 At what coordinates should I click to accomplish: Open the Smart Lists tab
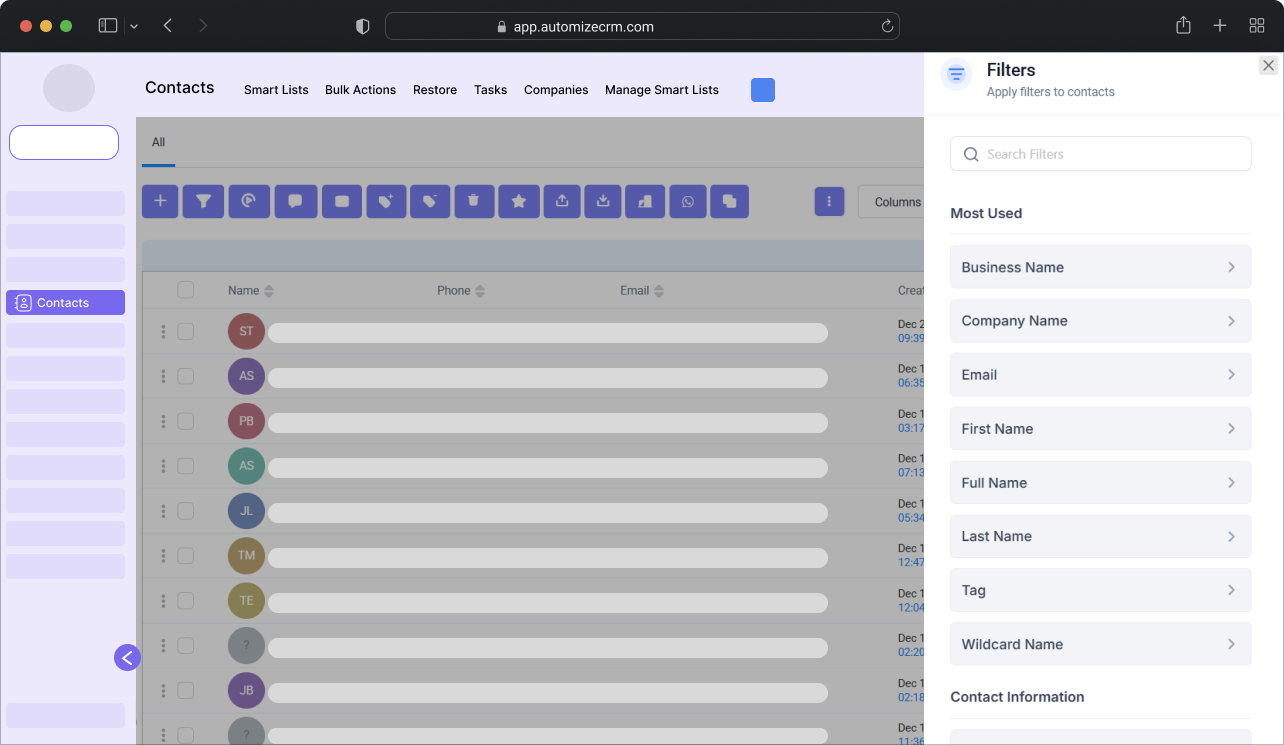coord(276,90)
